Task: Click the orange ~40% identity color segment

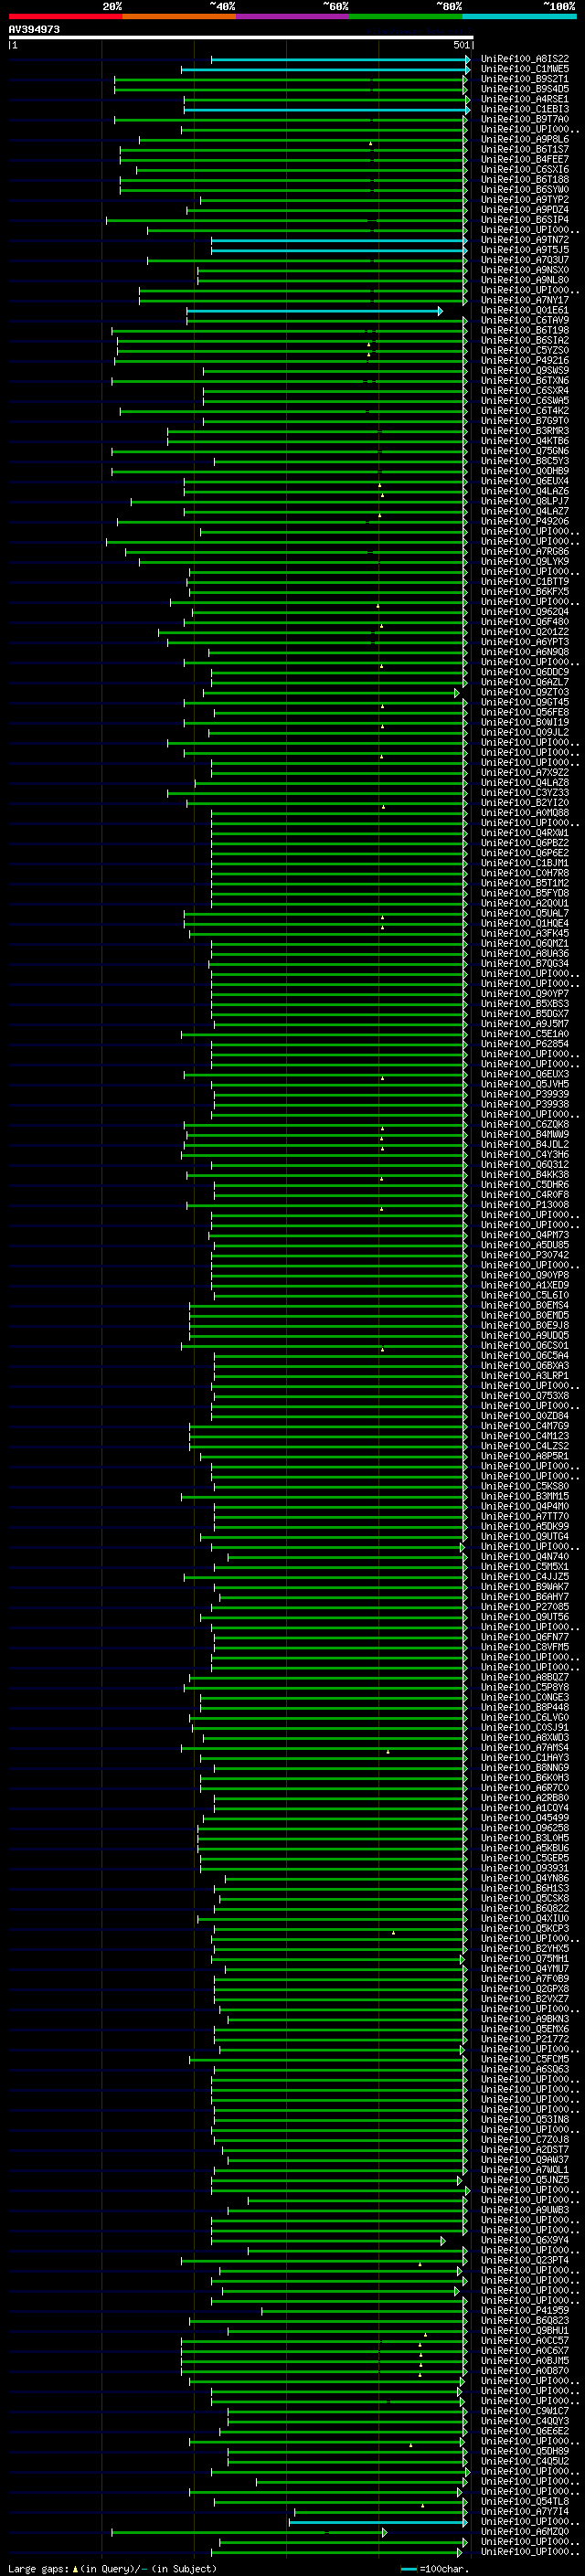Action: 179,16
